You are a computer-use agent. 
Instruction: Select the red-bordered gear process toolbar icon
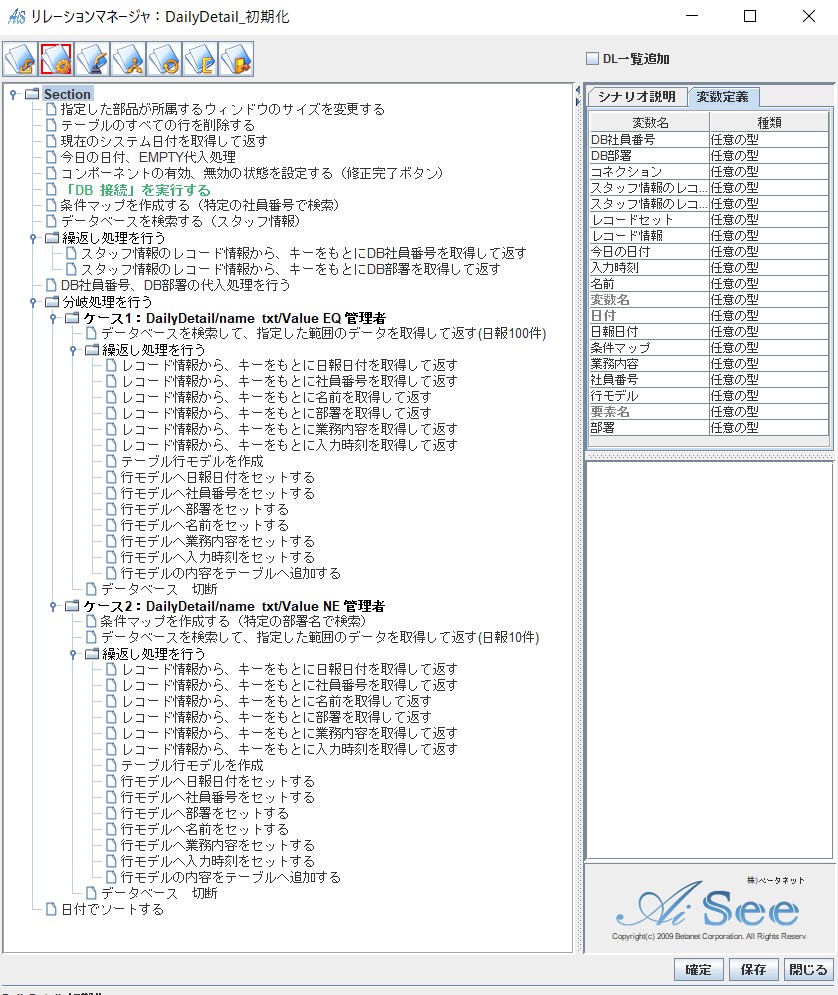[x=56, y=59]
